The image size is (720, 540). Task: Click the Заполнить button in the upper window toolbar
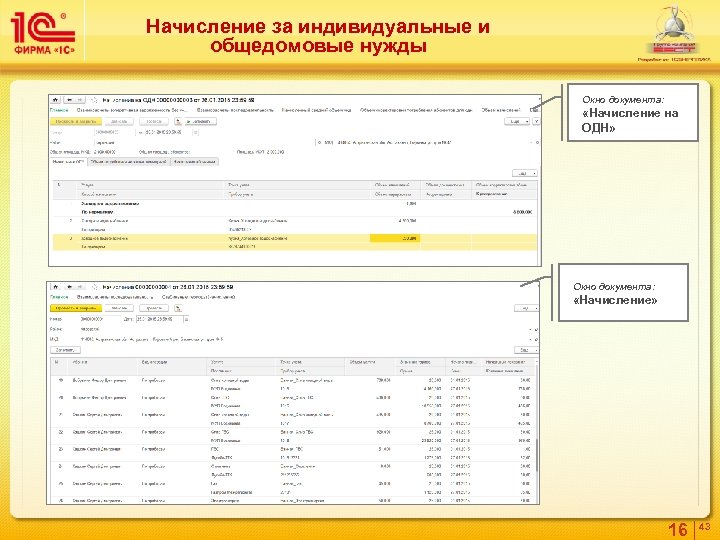tap(200, 121)
